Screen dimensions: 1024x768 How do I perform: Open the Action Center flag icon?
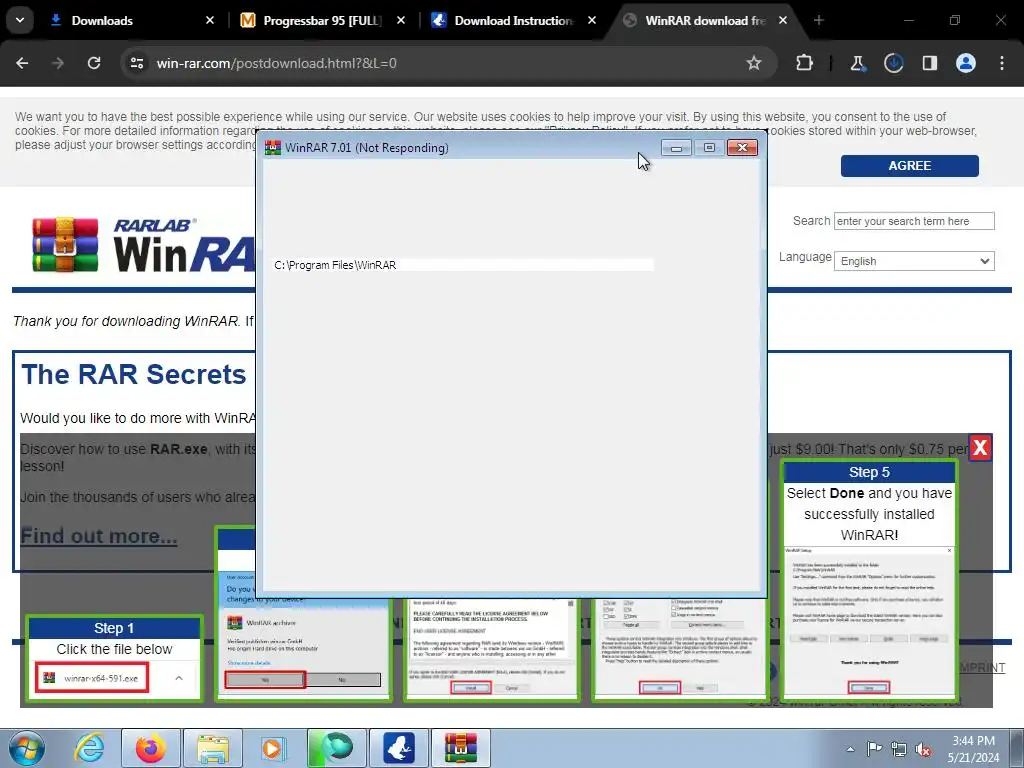tap(874, 749)
